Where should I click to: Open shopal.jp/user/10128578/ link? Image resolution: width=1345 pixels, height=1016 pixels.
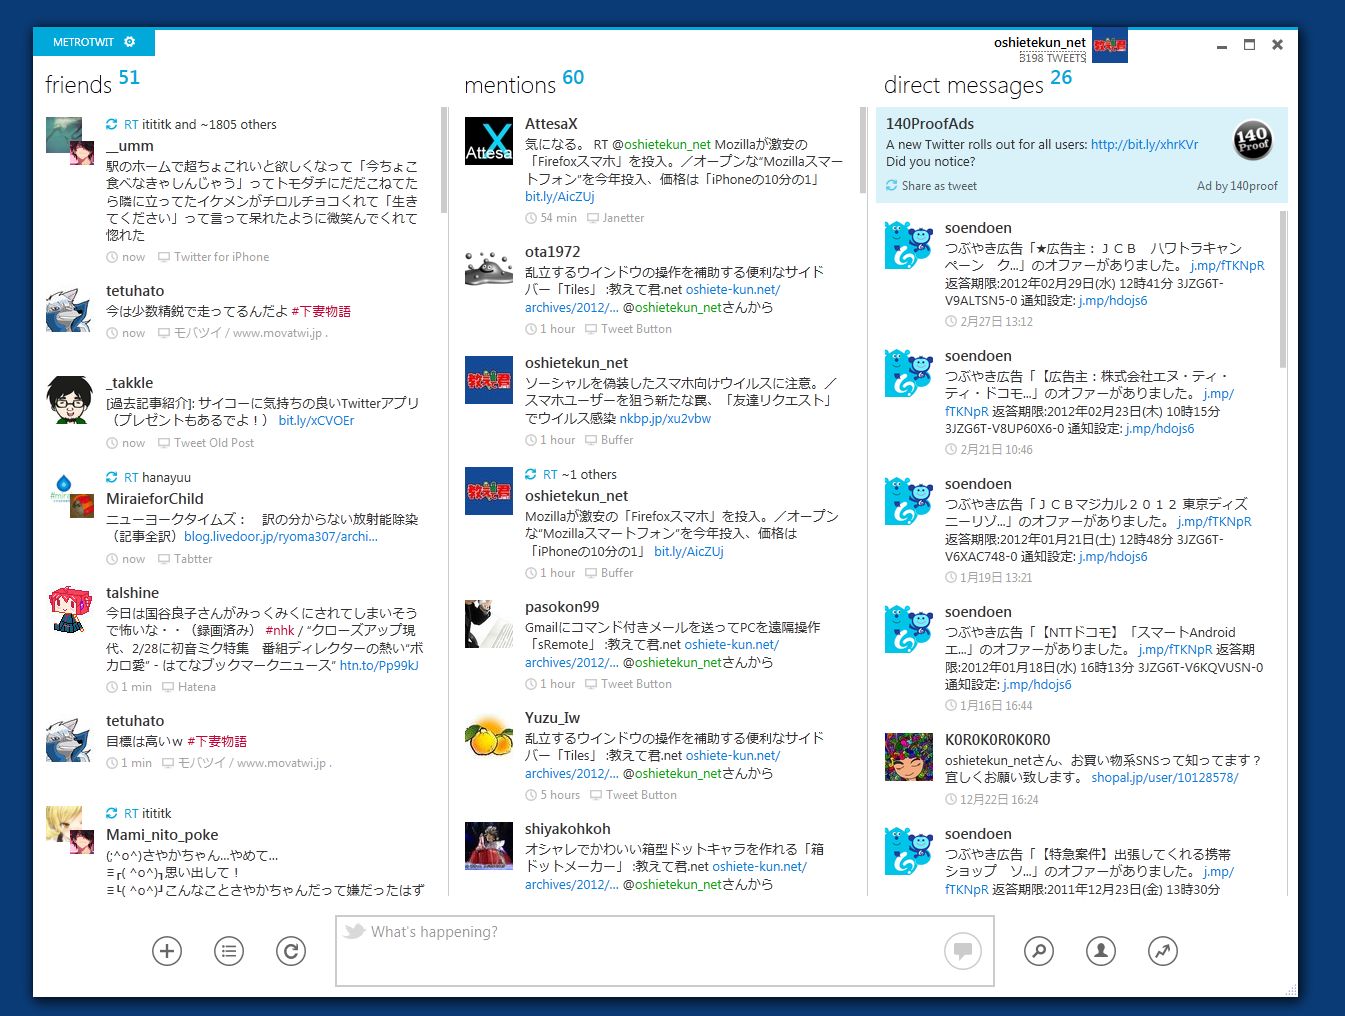1164,777
